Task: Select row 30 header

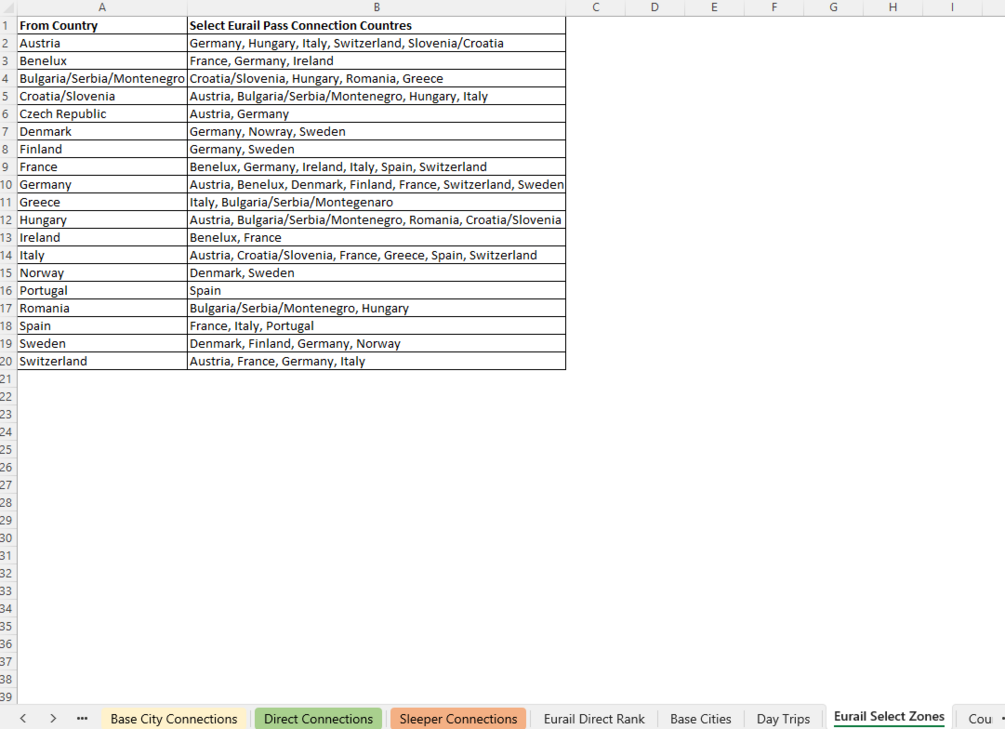Action: 8,538
